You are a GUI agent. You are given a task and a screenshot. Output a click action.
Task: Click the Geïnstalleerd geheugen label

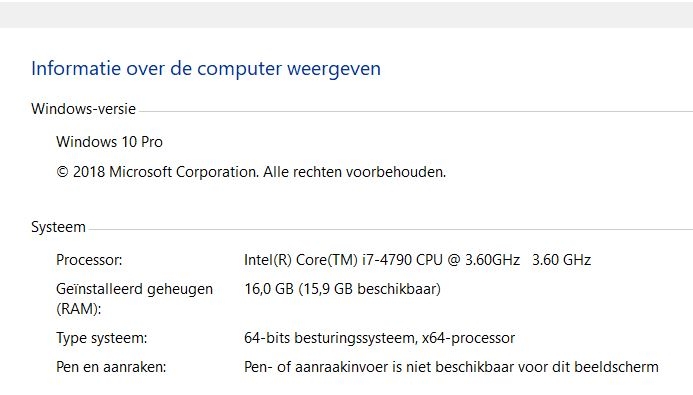pyautogui.click(x=134, y=289)
